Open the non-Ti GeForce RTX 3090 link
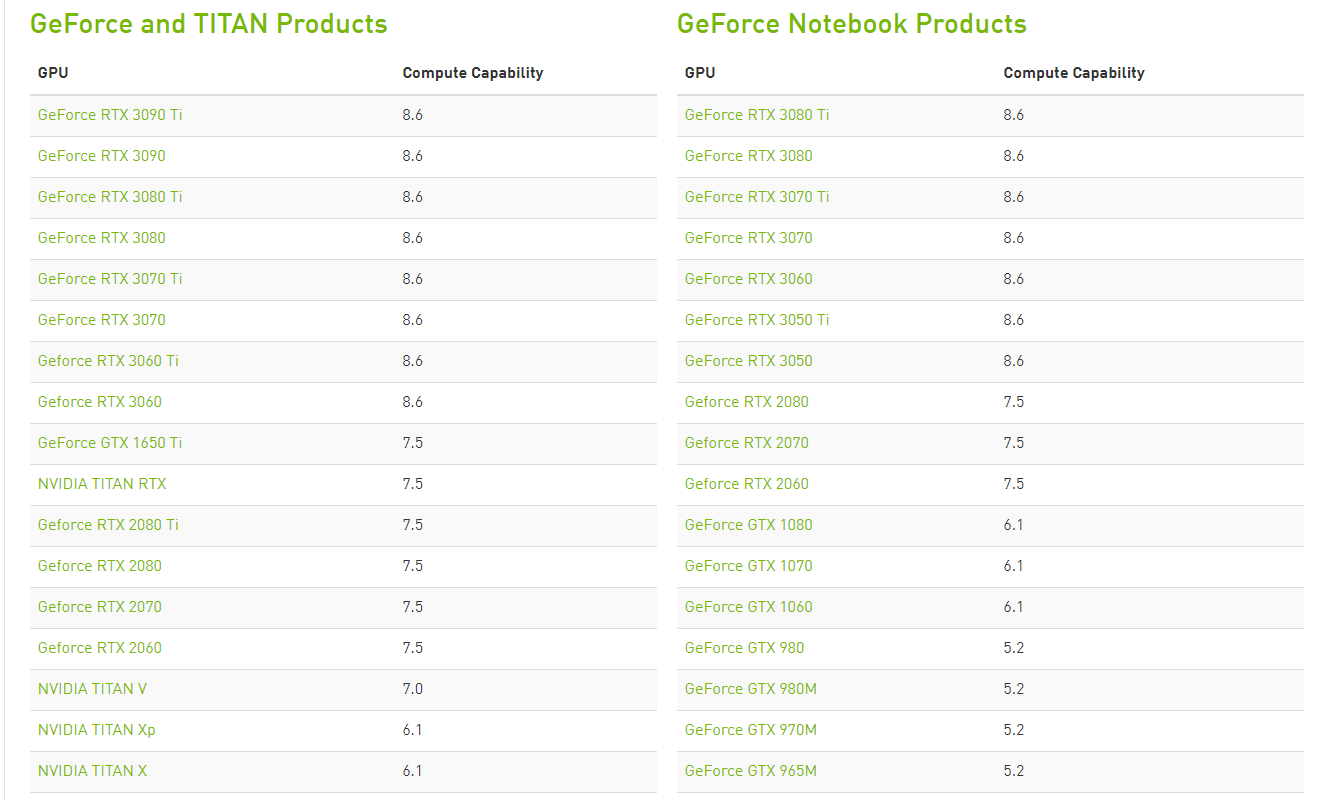 pyautogui.click(x=102, y=156)
